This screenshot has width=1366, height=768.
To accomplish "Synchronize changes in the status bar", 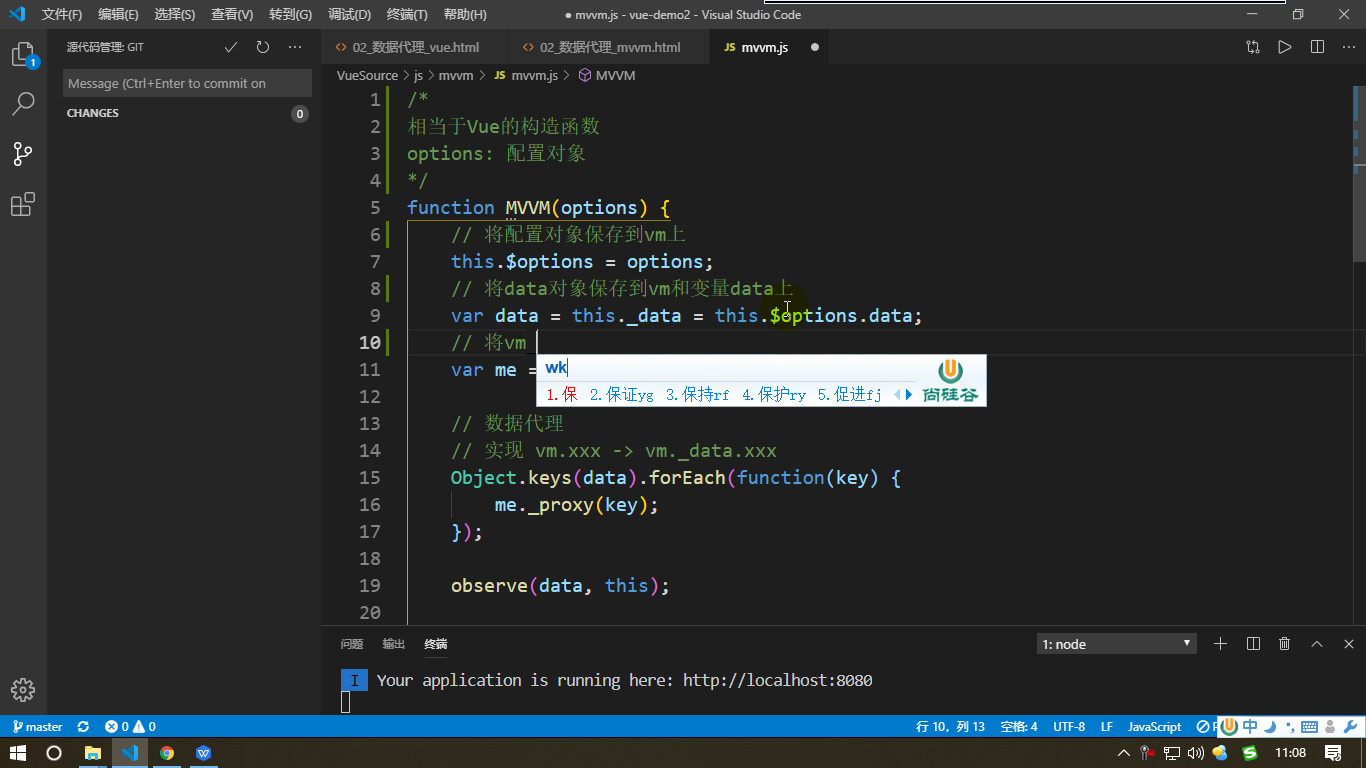I will [x=83, y=727].
